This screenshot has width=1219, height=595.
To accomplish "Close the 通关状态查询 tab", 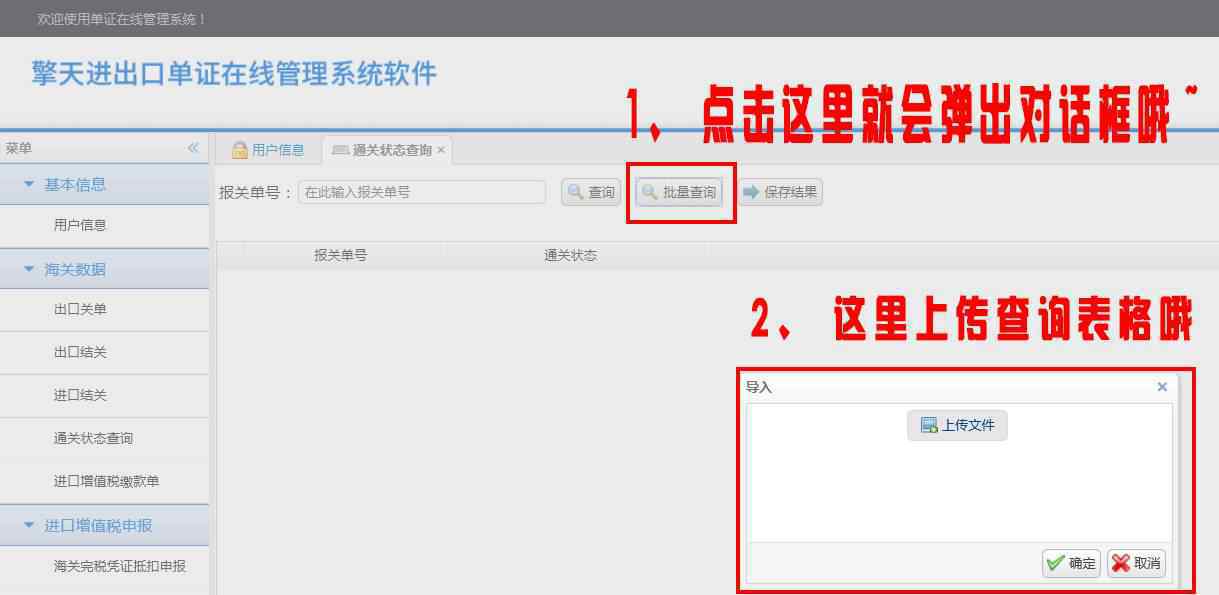I will tap(441, 150).
